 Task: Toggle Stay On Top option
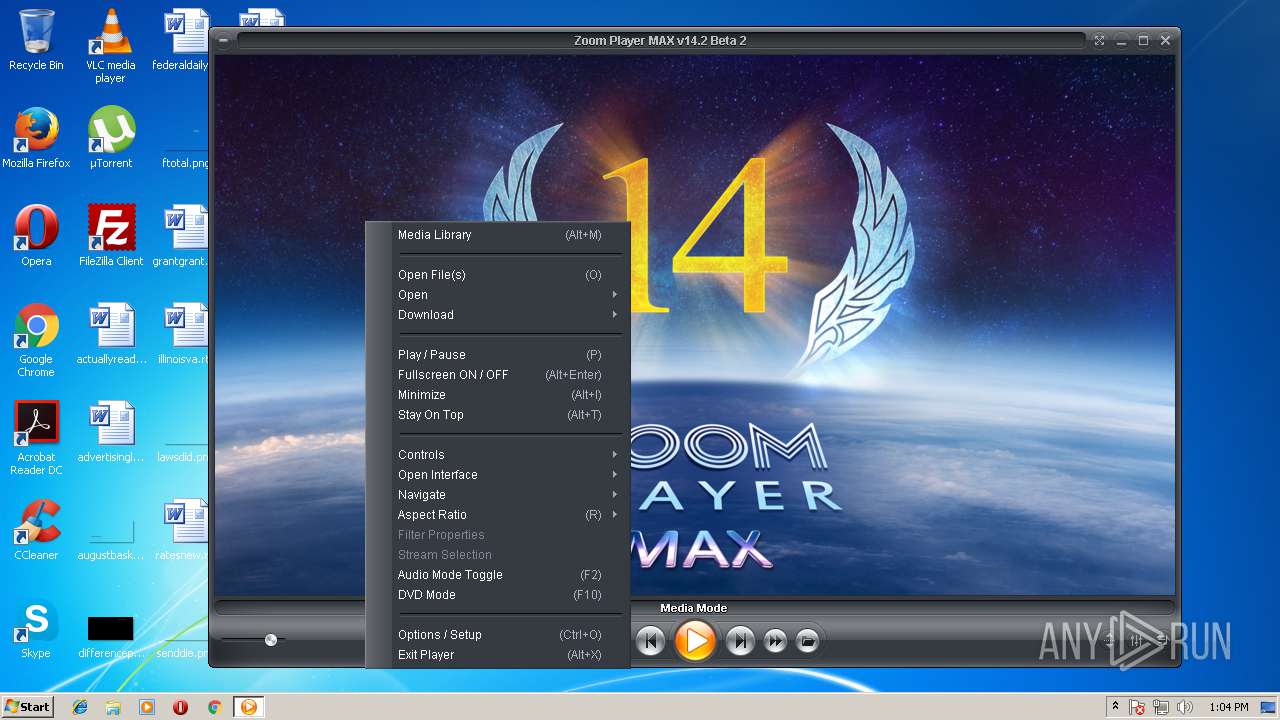click(499, 415)
